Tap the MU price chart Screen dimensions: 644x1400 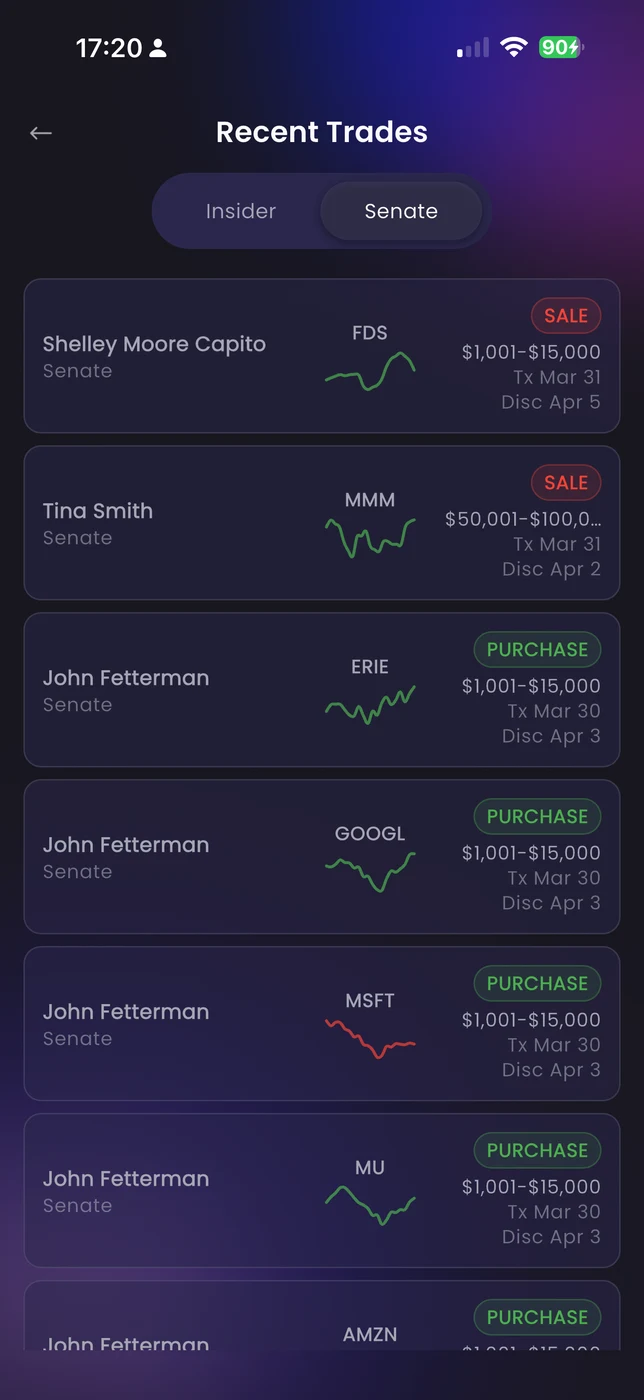tap(370, 1205)
